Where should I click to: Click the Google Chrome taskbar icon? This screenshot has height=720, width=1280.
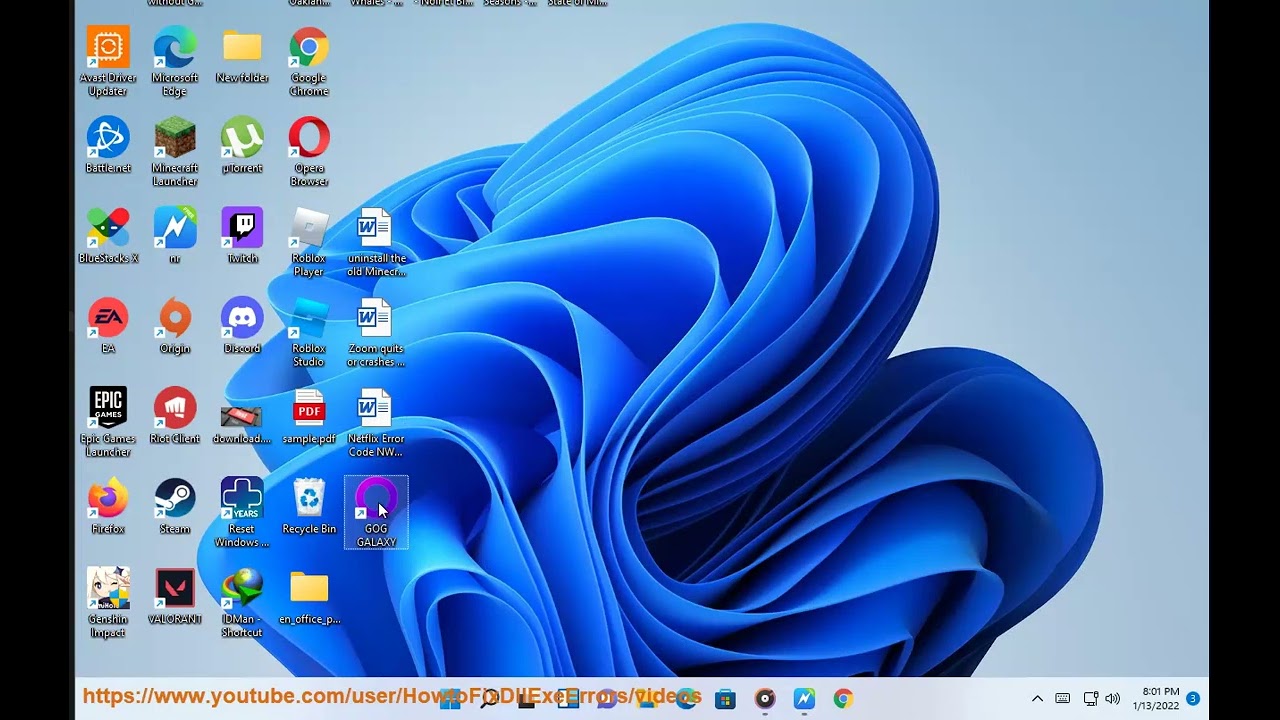[x=843, y=699]
